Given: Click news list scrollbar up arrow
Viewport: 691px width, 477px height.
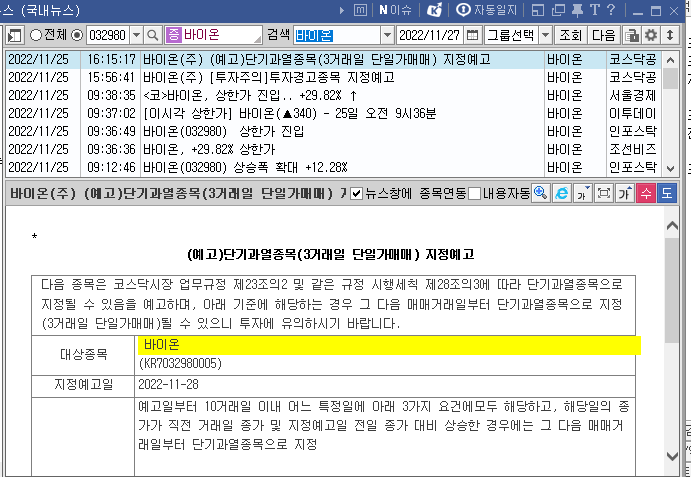Looking at the screenshot, I should (670, 60).
